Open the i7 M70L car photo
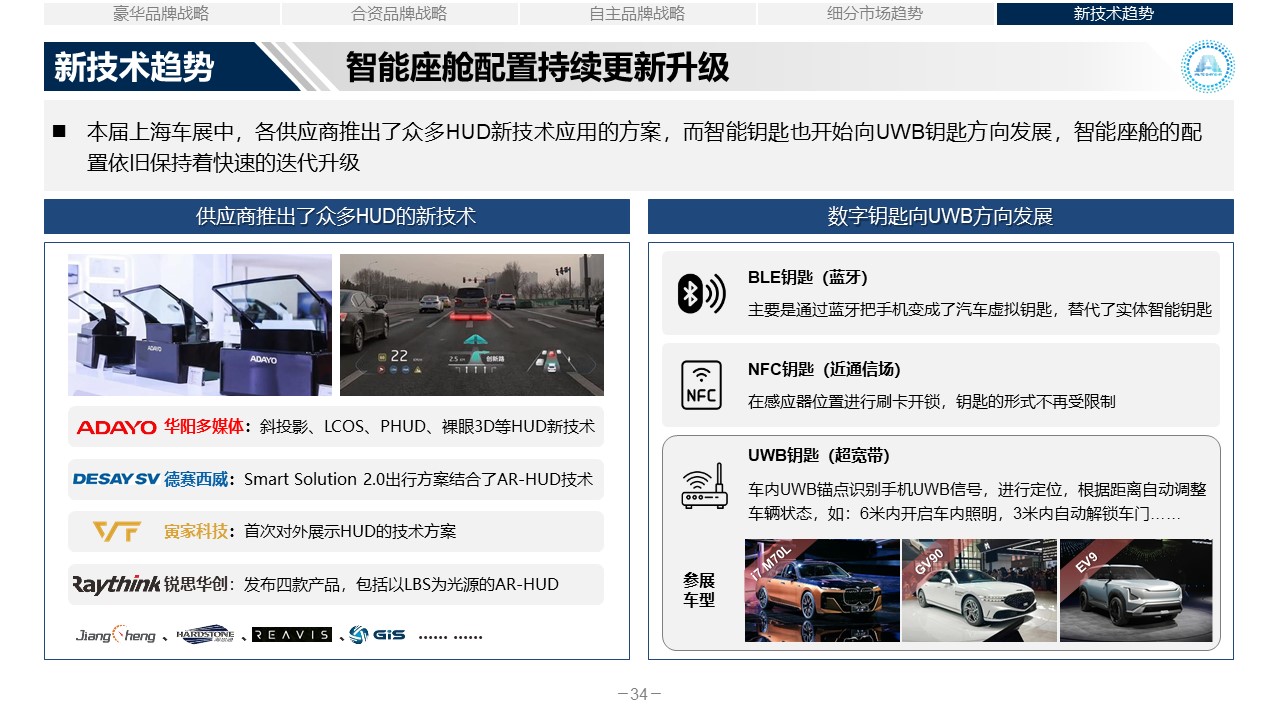Image resolution: width=1280 pixels, height=720 pixels. (822, 590)
